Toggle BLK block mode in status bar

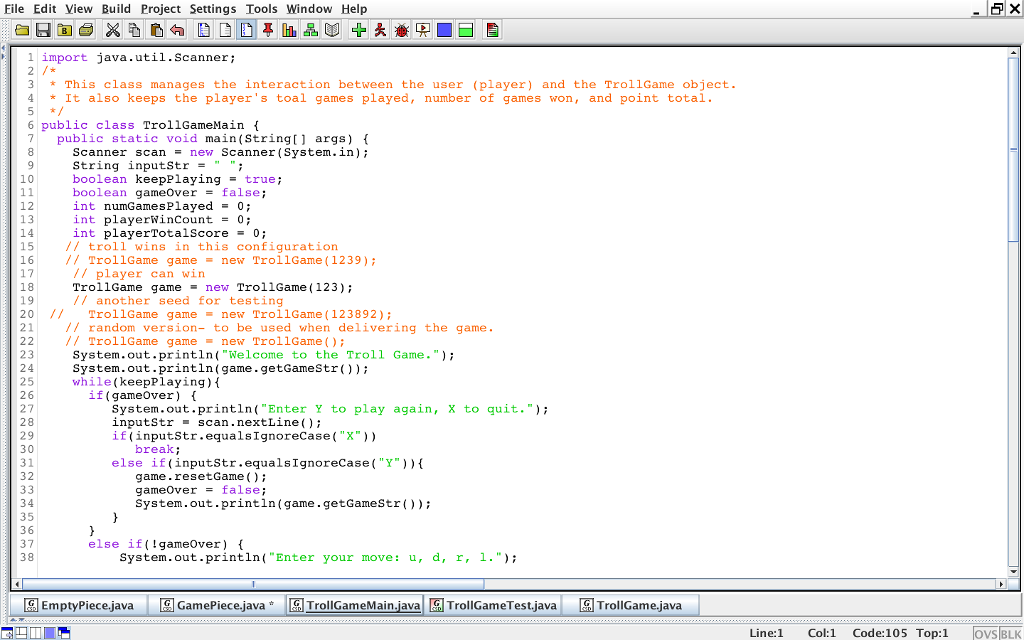pos(1009,633)
